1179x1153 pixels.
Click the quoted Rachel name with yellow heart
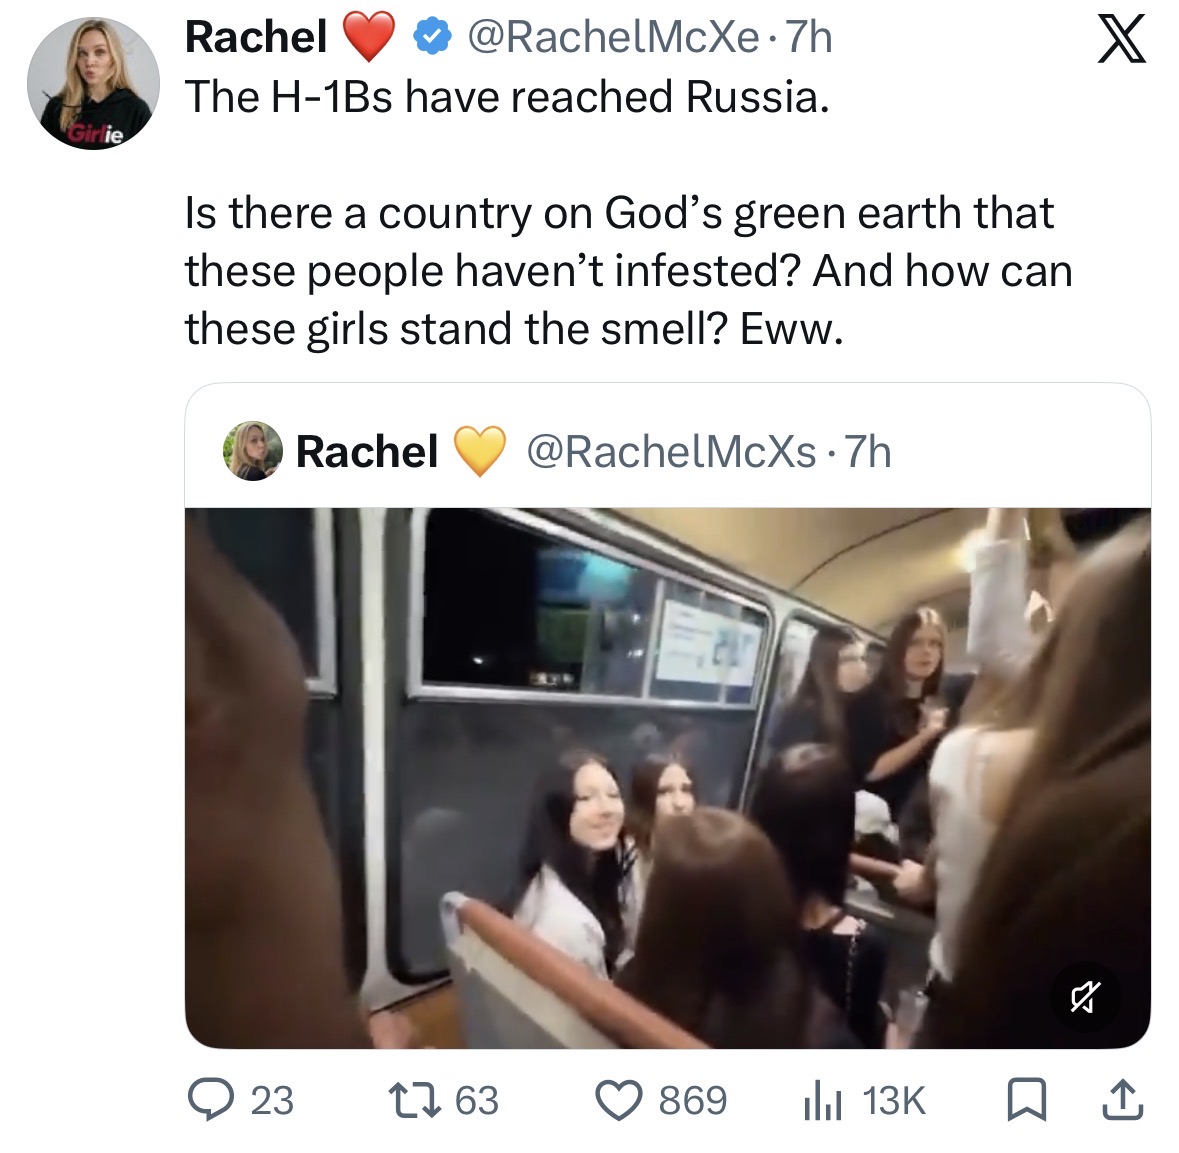401,451
